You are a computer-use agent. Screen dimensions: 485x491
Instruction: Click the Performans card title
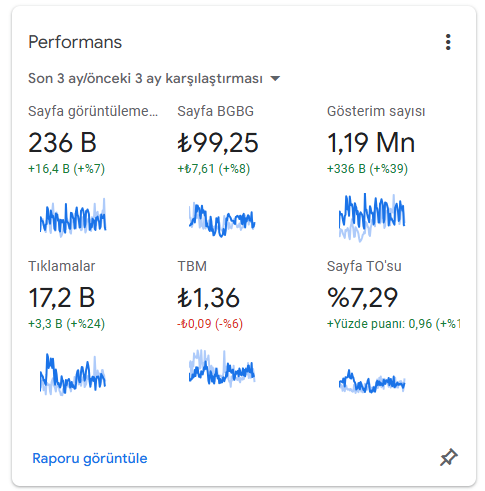tap(75, 42)
